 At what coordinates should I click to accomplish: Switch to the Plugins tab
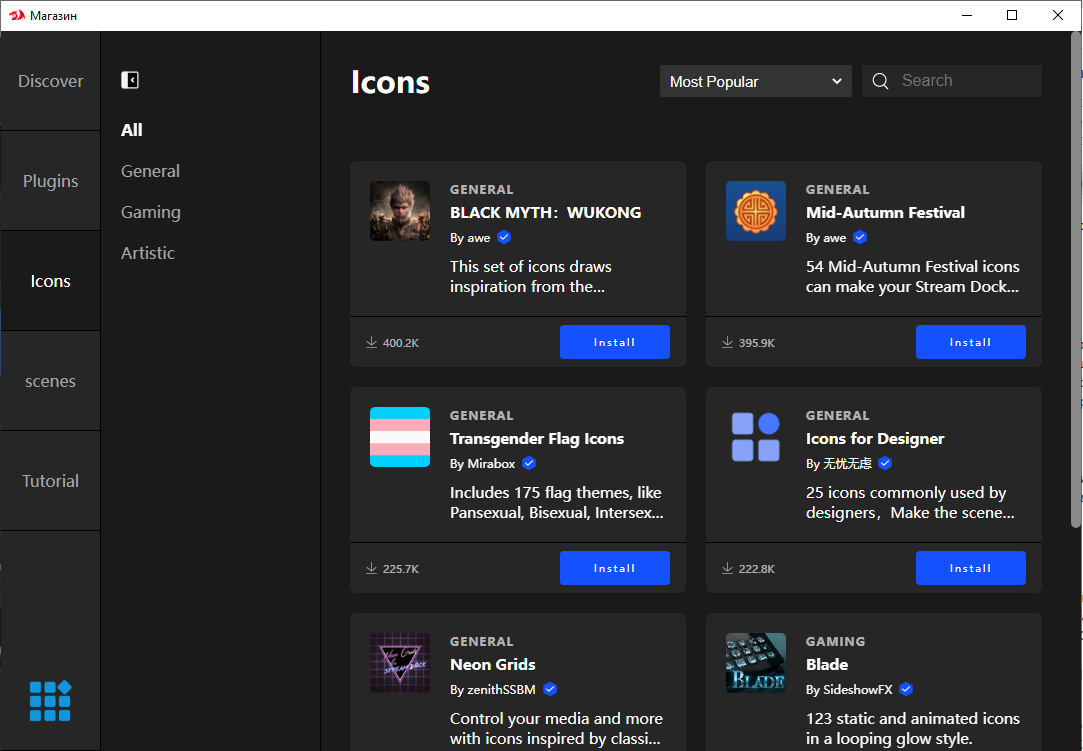50,181
